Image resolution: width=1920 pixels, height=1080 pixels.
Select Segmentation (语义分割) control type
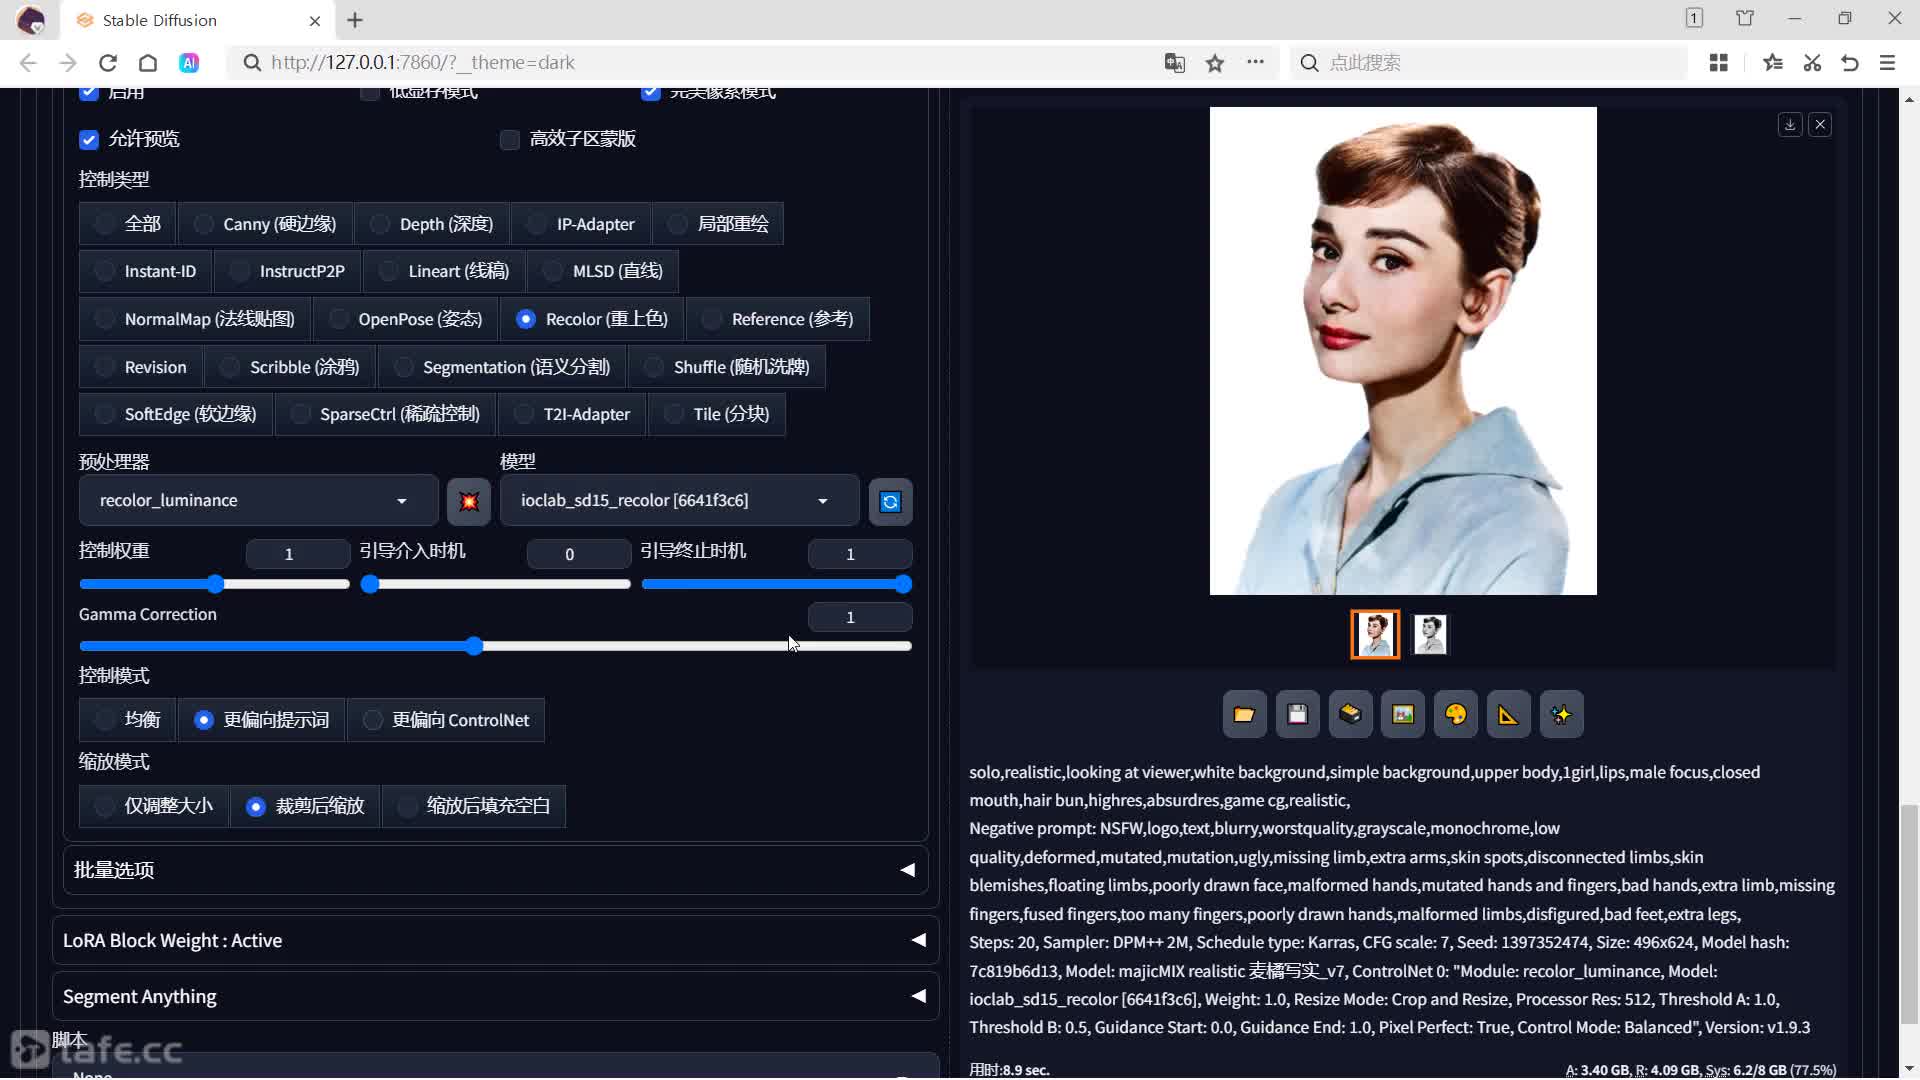coord(502,367)
